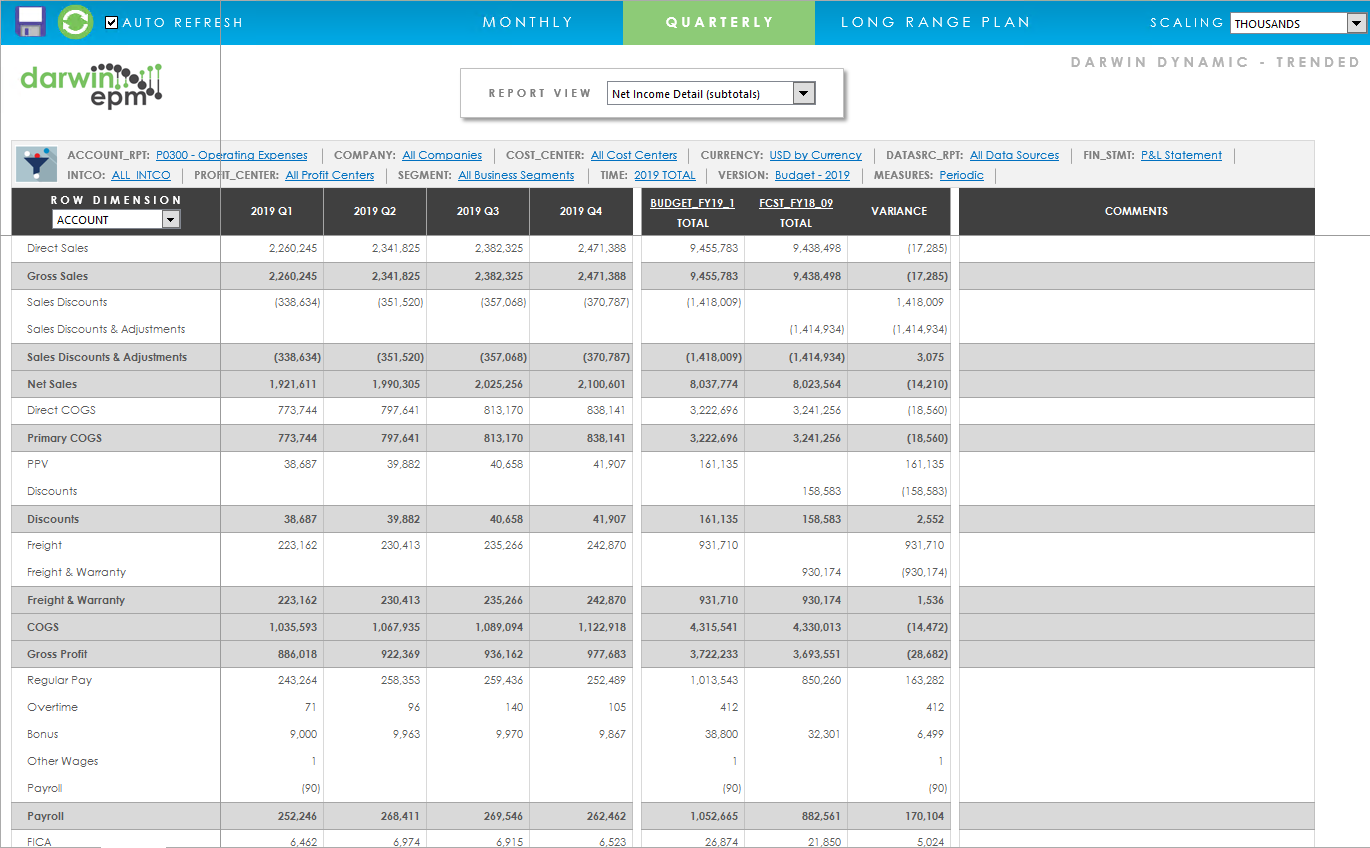Select the Freight row label
Image resolution: width=1370 pixels, height=848 pixels.
coord(45,545)
